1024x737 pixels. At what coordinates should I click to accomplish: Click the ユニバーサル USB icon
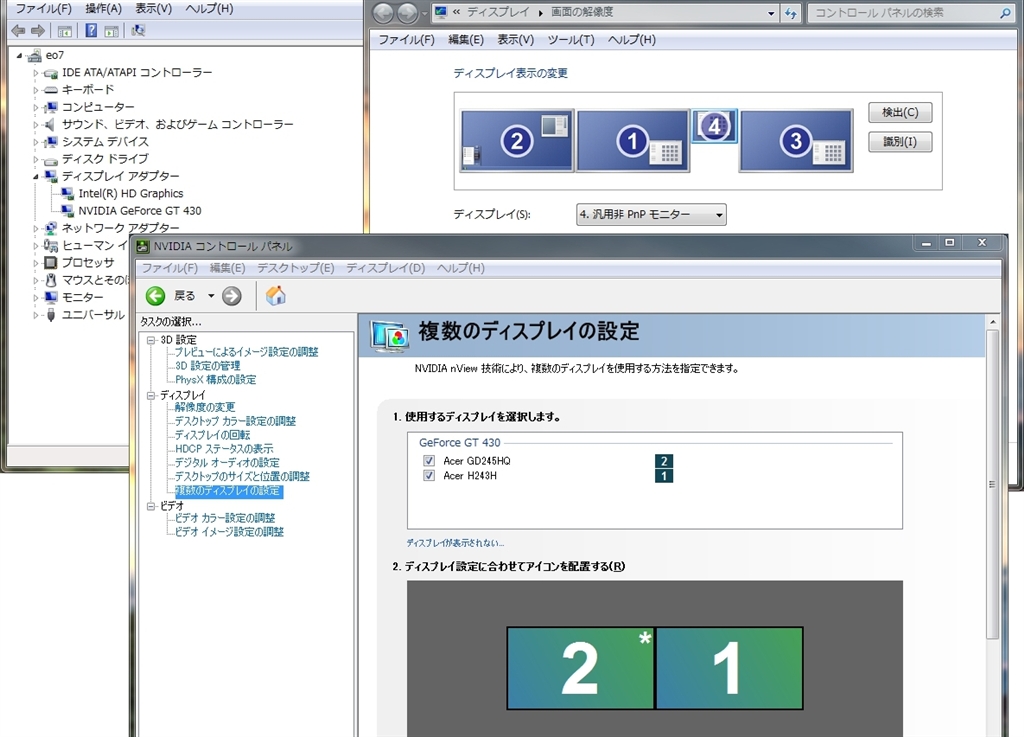[x=51, y=315]
